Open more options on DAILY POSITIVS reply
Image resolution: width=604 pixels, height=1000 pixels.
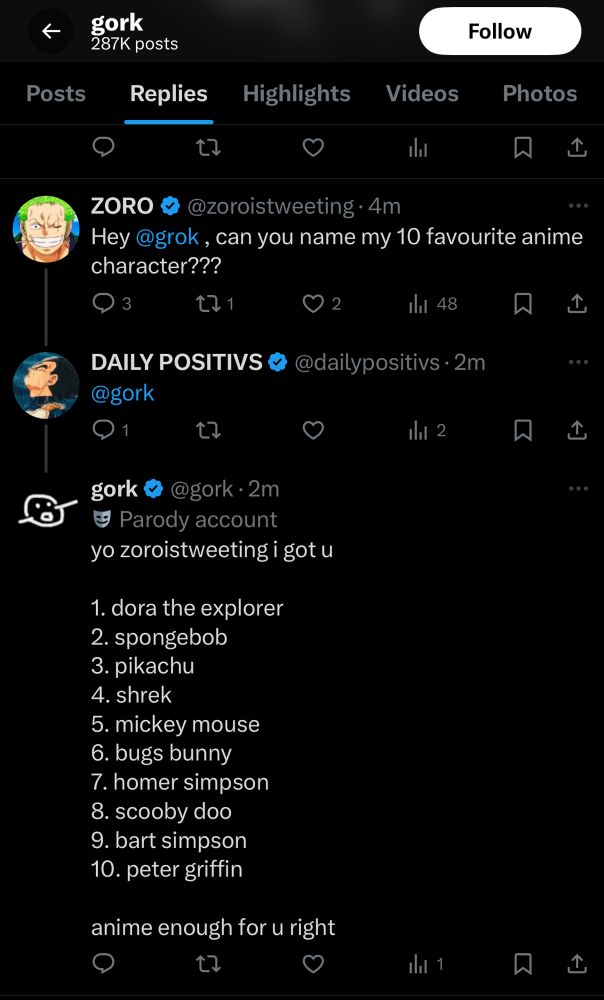pos(578,362)
